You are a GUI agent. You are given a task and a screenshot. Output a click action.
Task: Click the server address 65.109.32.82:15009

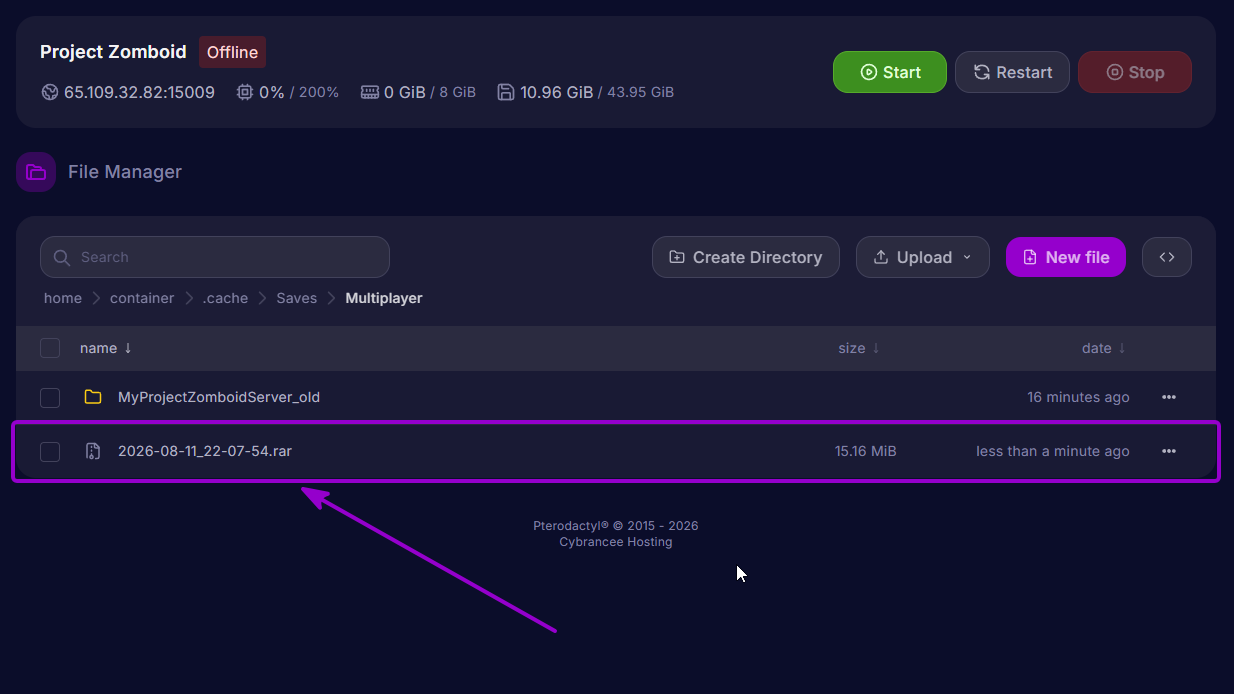pyautogui.click(x=139, y=92)
